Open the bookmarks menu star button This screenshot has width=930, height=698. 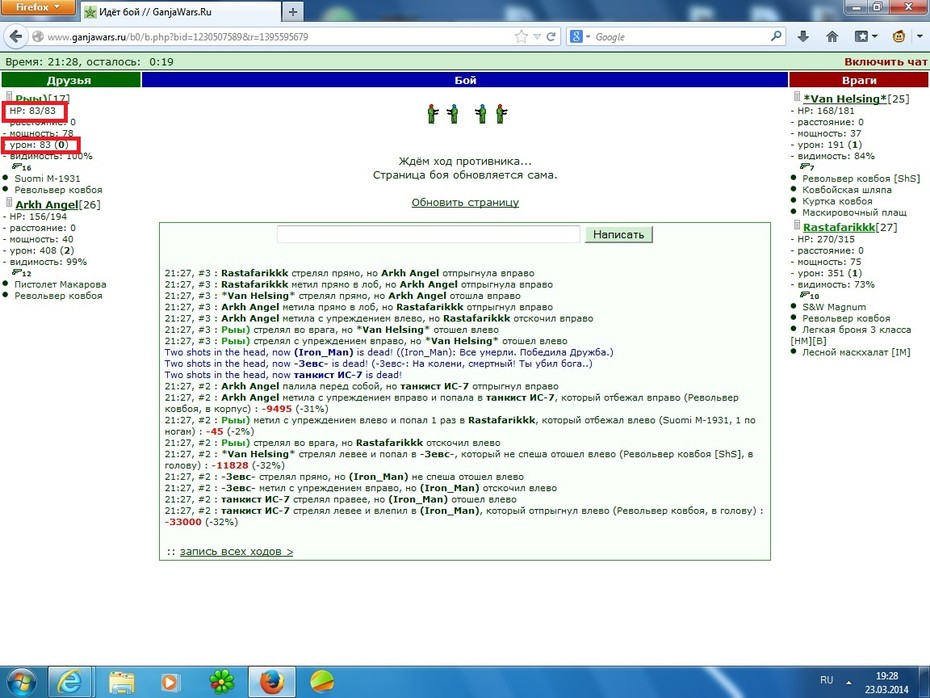(x=865, y=37)
